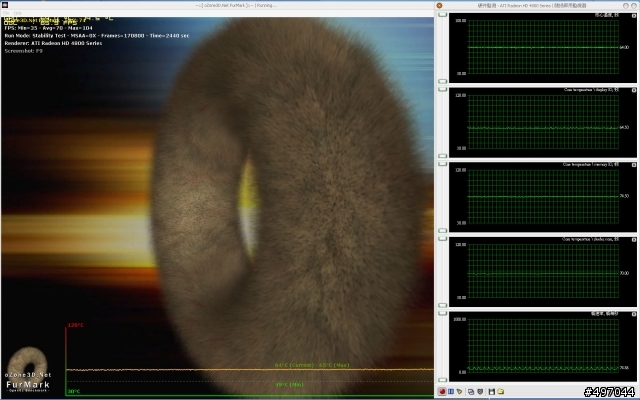Image resolution: width=640 pixels, height=400 pixels.
Task: Click lower limit handle of shader core graph
Action: click(442, 305)
